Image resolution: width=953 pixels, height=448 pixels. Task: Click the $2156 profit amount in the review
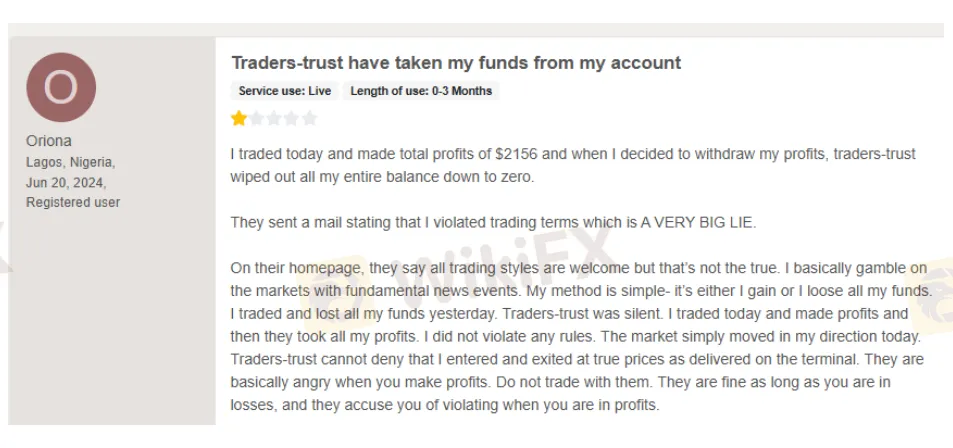(517, 154)
